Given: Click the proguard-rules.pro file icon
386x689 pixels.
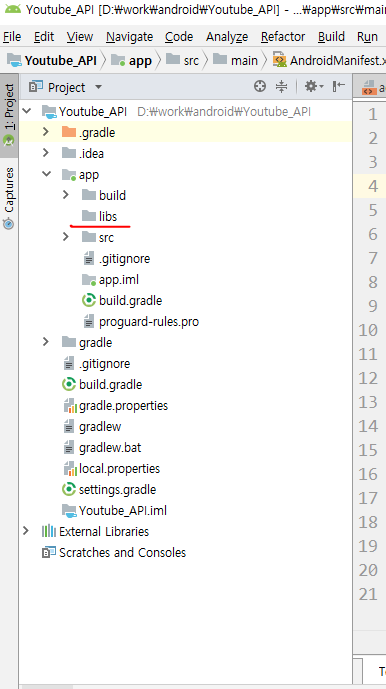Looking at the screenshot, I should coord(89,322).
